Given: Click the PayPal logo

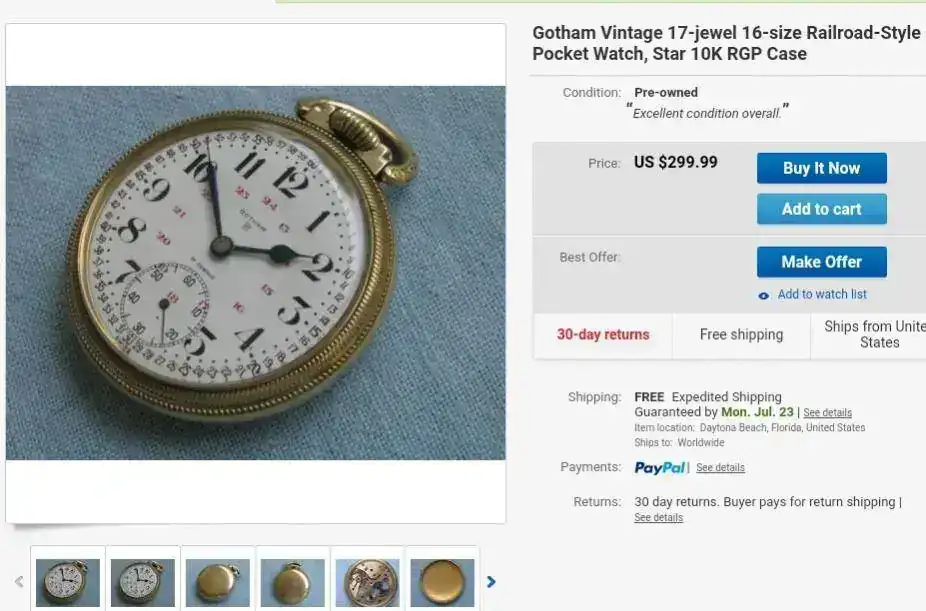Looking at the screenshot, I should (x=660, y=468).
